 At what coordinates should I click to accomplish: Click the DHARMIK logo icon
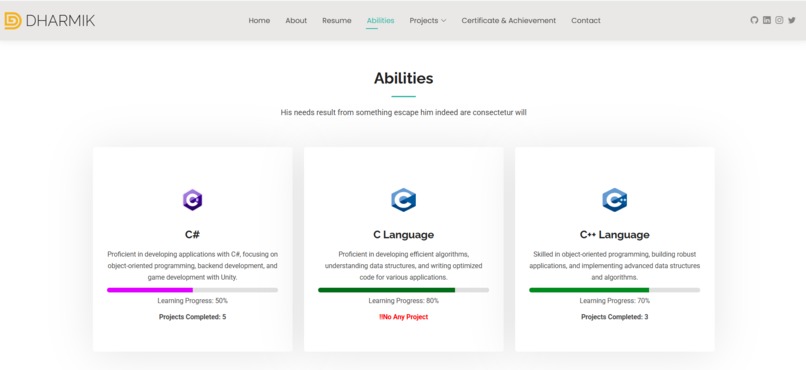[x=12, y=21]
